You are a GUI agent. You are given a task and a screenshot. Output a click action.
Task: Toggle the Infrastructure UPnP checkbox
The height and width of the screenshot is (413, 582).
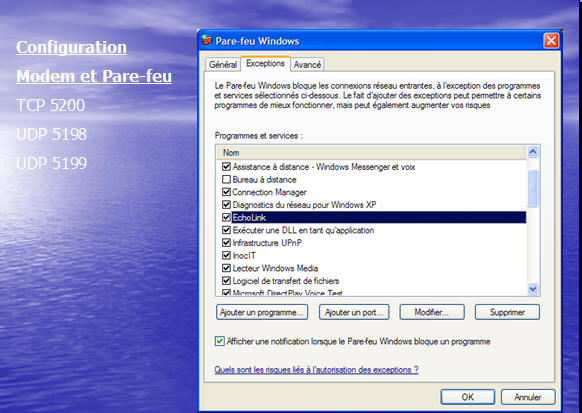(x=226, y=243)
